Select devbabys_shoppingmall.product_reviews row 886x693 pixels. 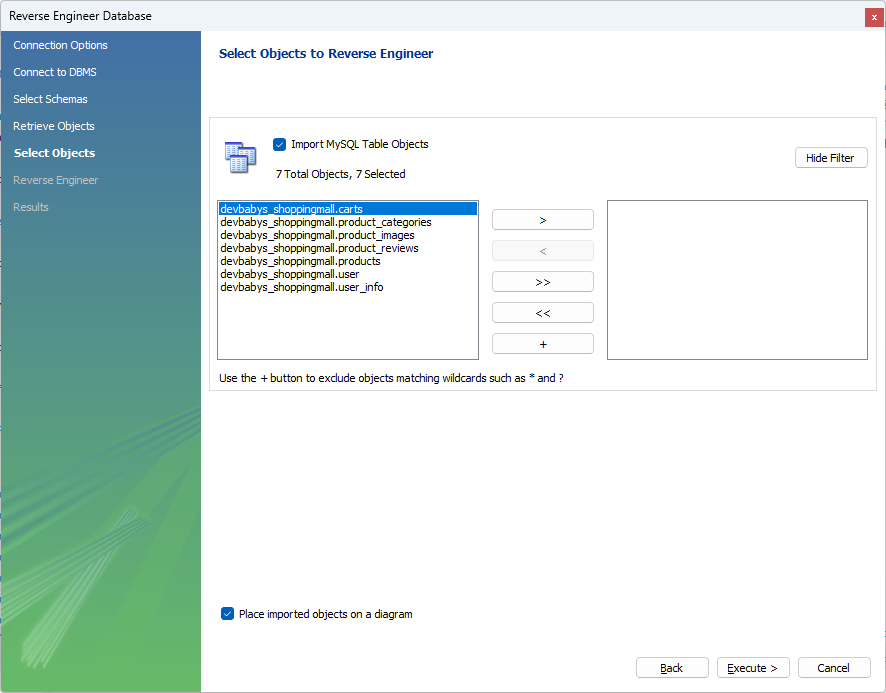pyautogui.click(x=348, y=248)
